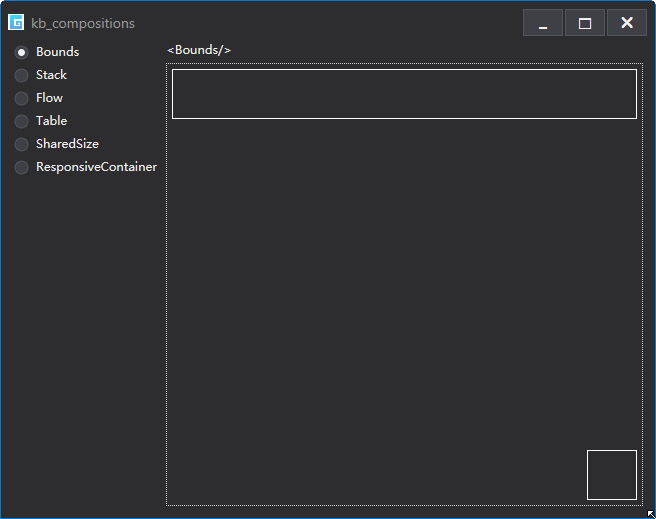Click the 'Flow' text label
The height and width of the screenshot is (519, 656).
pos(49,98)
